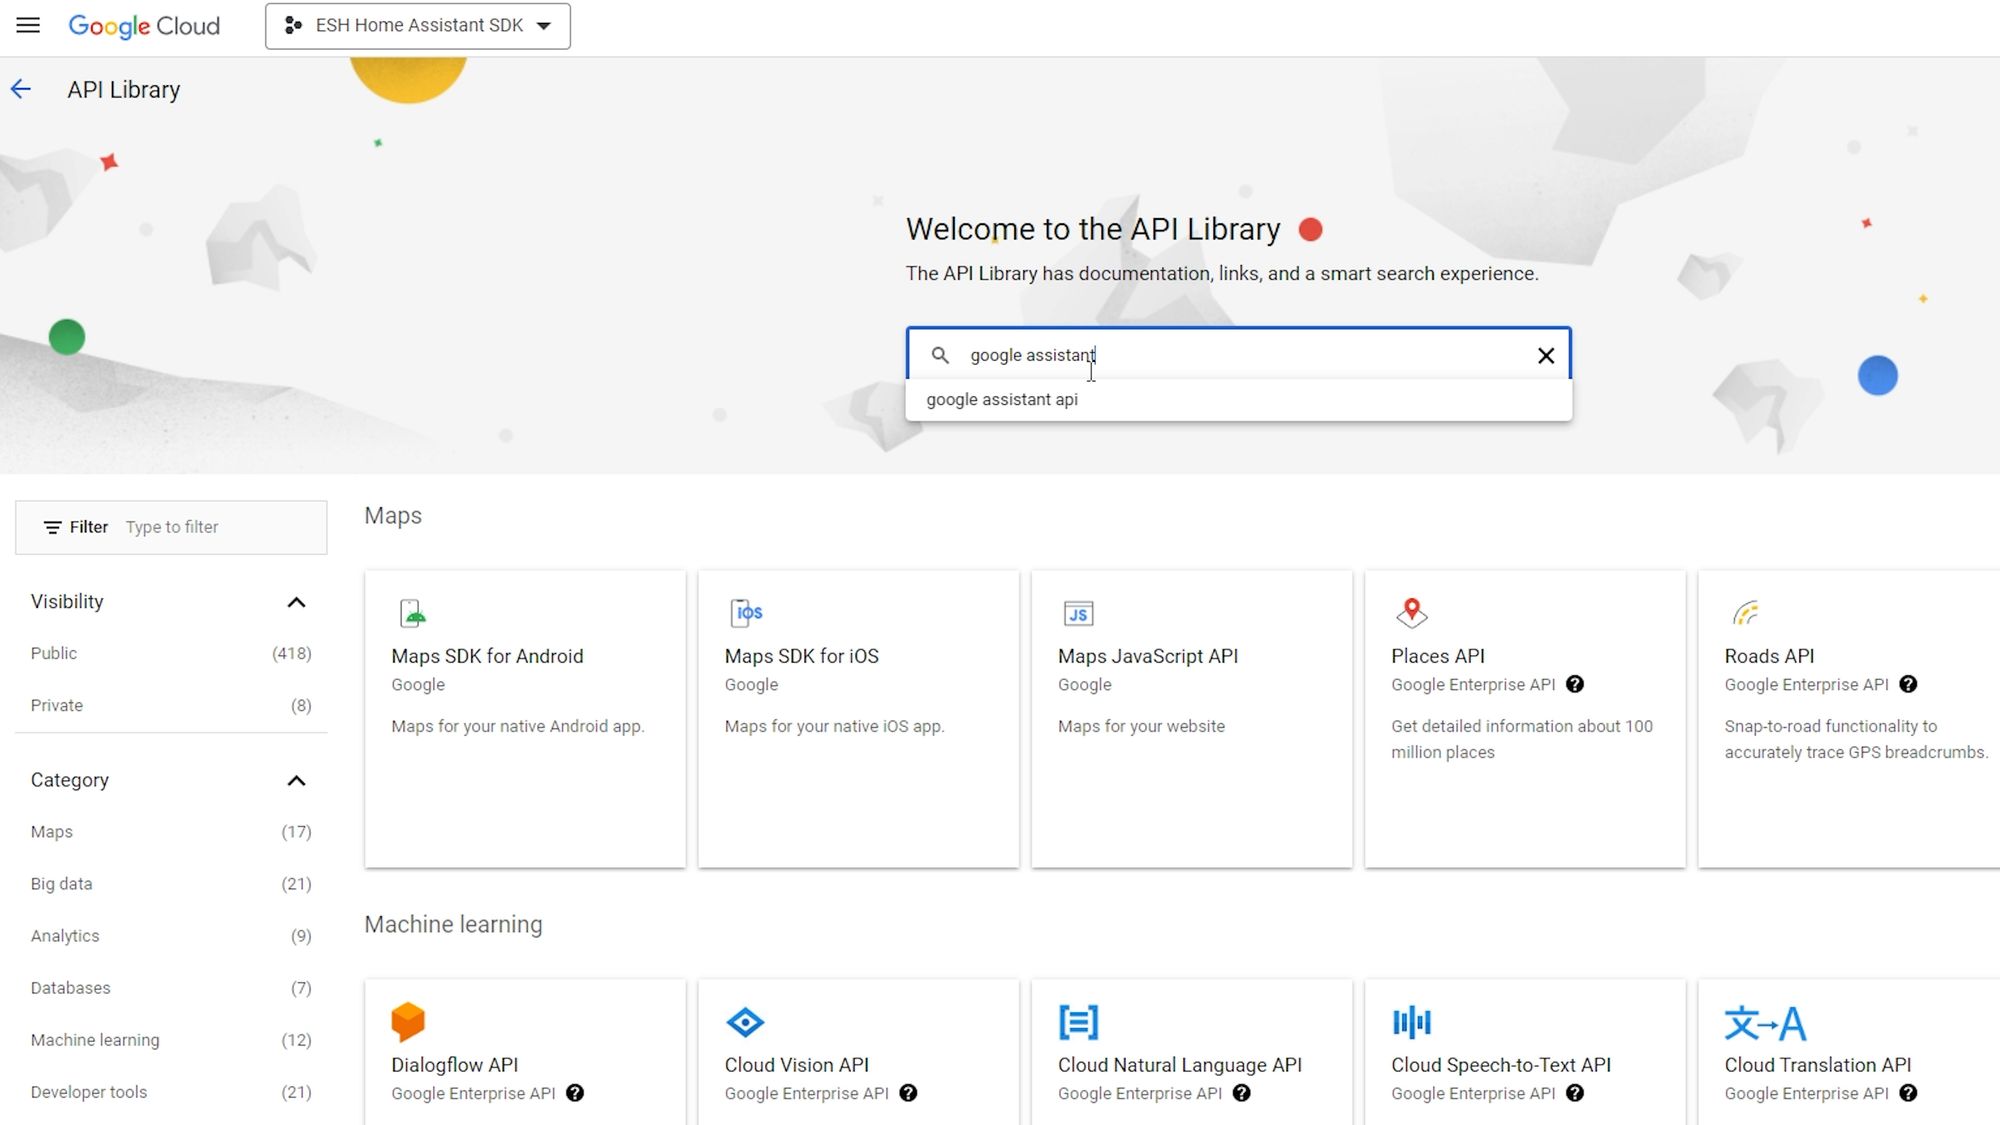Click the Places API location pin icon
Viewport: 2000px width, 1125px height.
click(x=1411, y=613)
